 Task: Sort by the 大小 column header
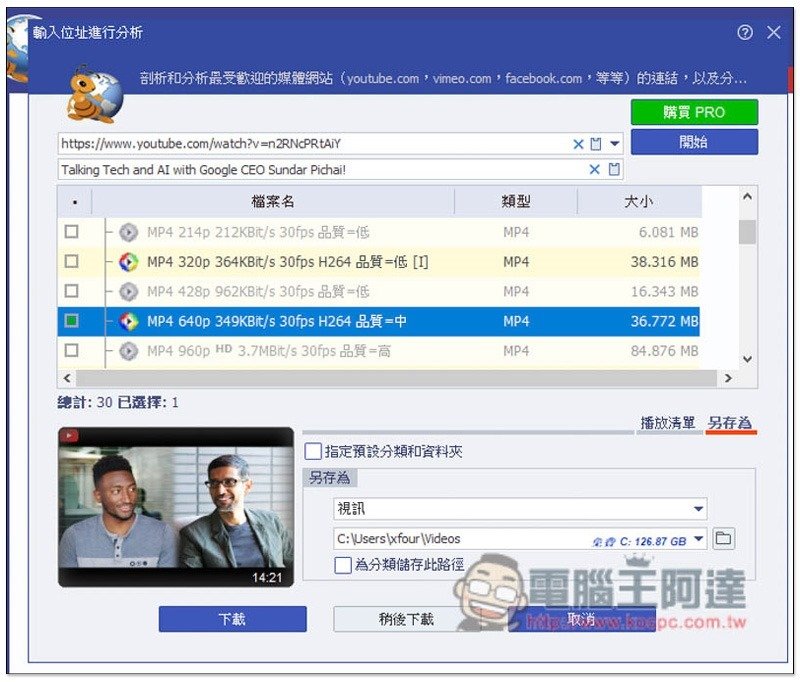point(639,201)
